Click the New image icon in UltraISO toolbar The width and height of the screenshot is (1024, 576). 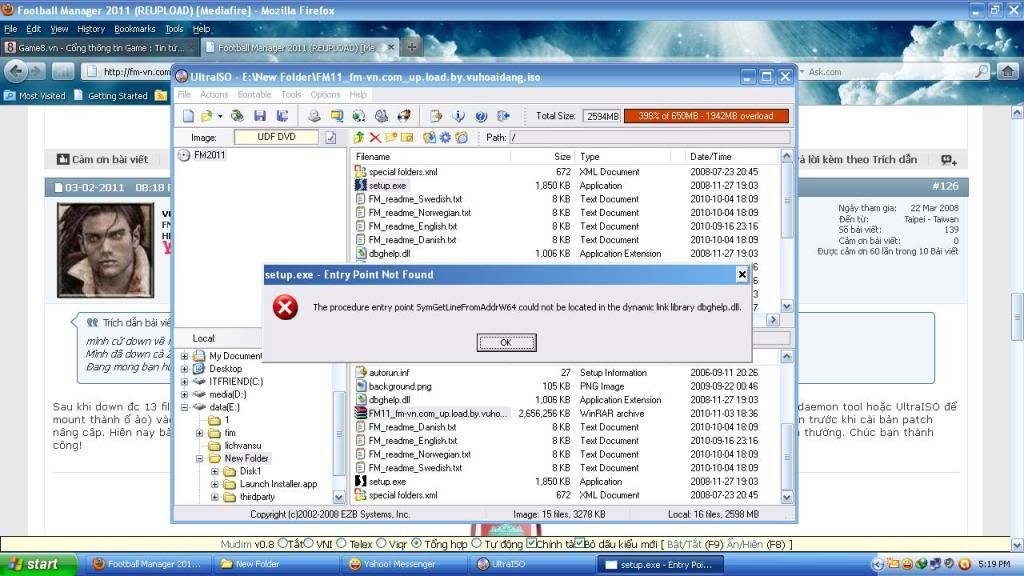pyautogui.click(x=187, y=116)
